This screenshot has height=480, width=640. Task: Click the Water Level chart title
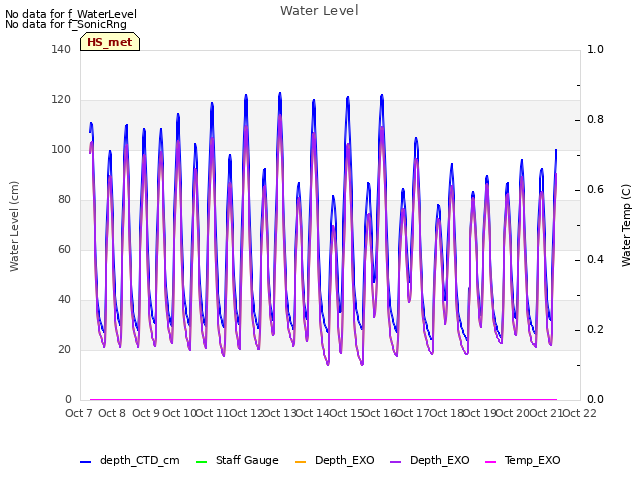[319, 11]
